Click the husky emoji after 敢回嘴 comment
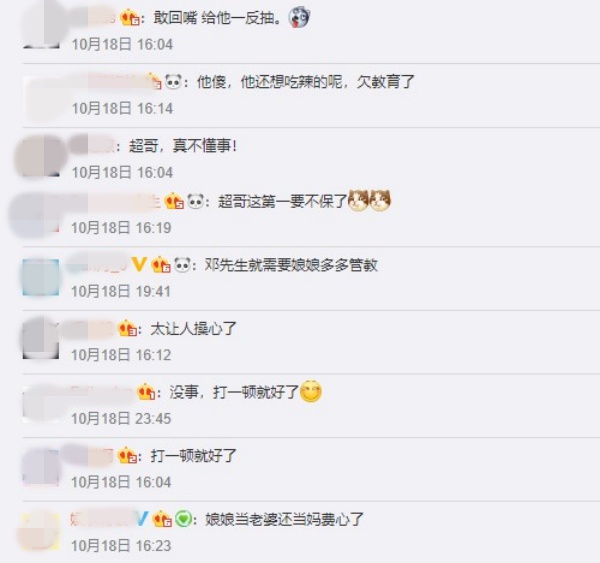The height and width of the screenshot is (563, 600). point(299,18)
